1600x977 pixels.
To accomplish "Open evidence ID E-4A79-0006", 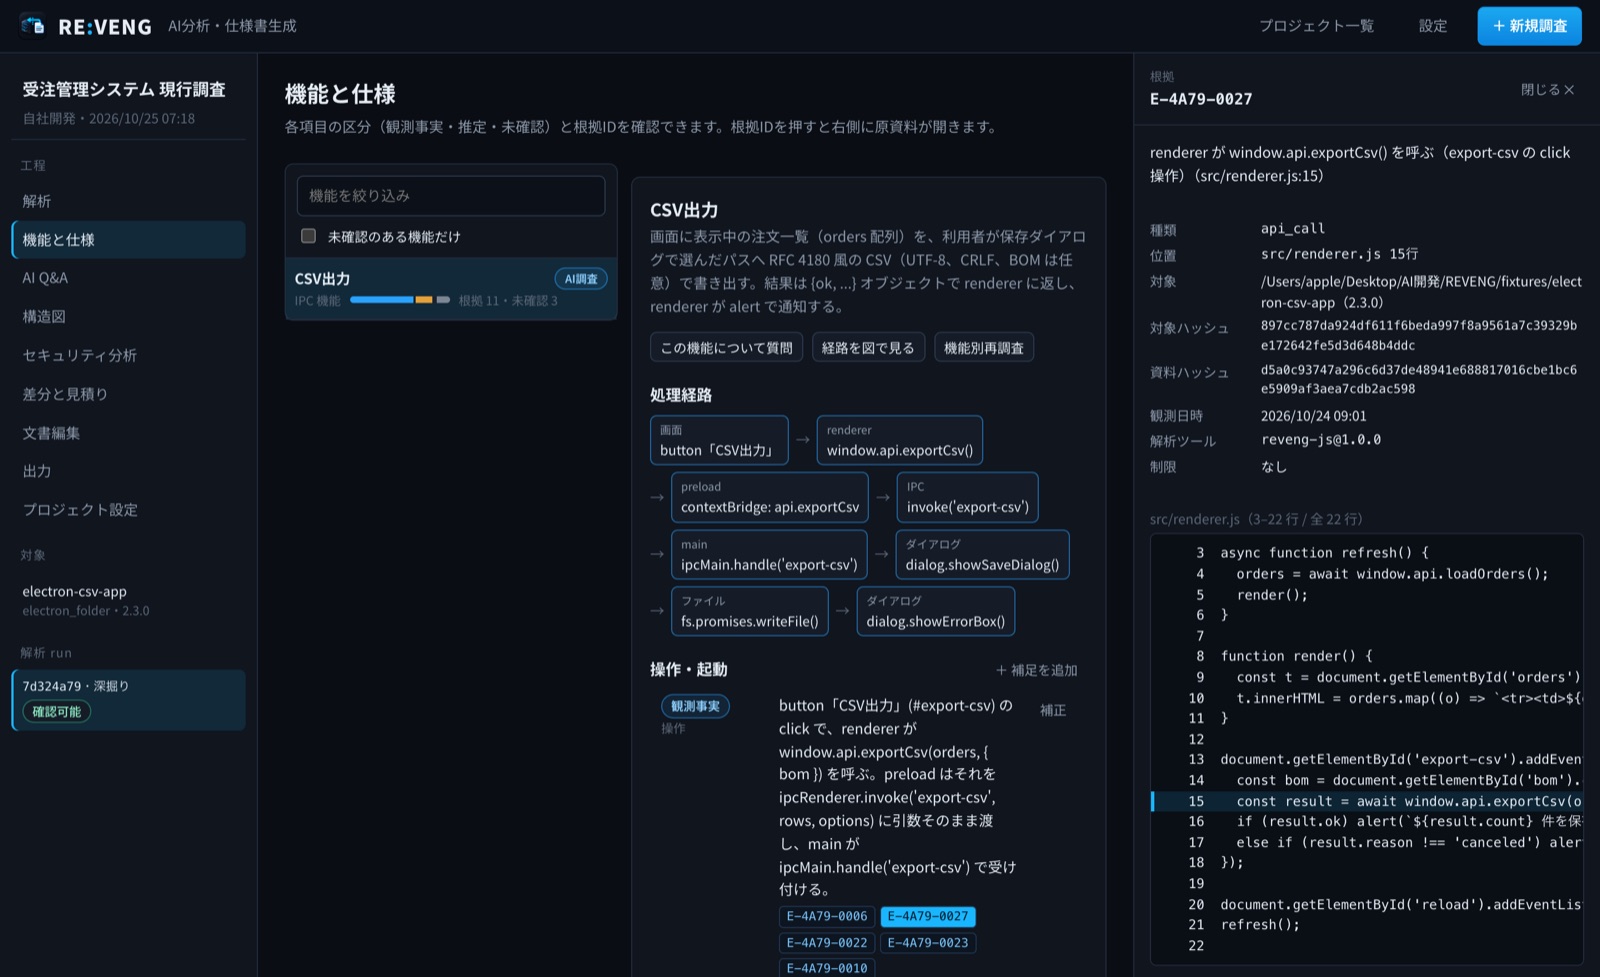I will click(827, 917).
